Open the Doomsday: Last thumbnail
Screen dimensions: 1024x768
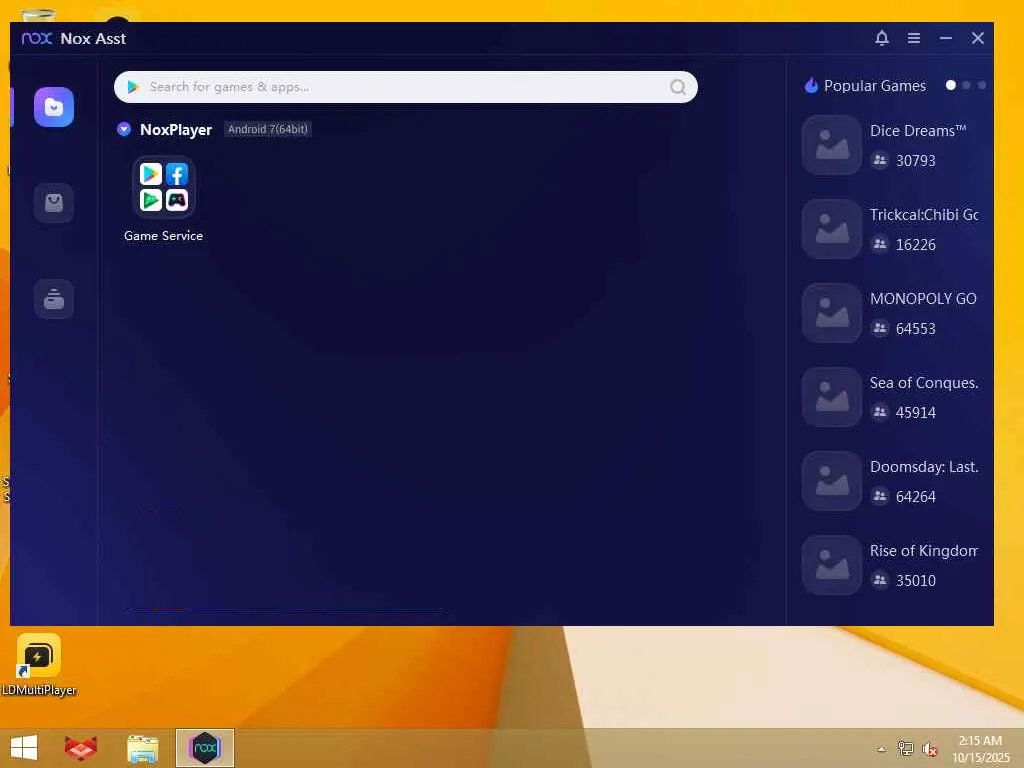click(832, 481)
